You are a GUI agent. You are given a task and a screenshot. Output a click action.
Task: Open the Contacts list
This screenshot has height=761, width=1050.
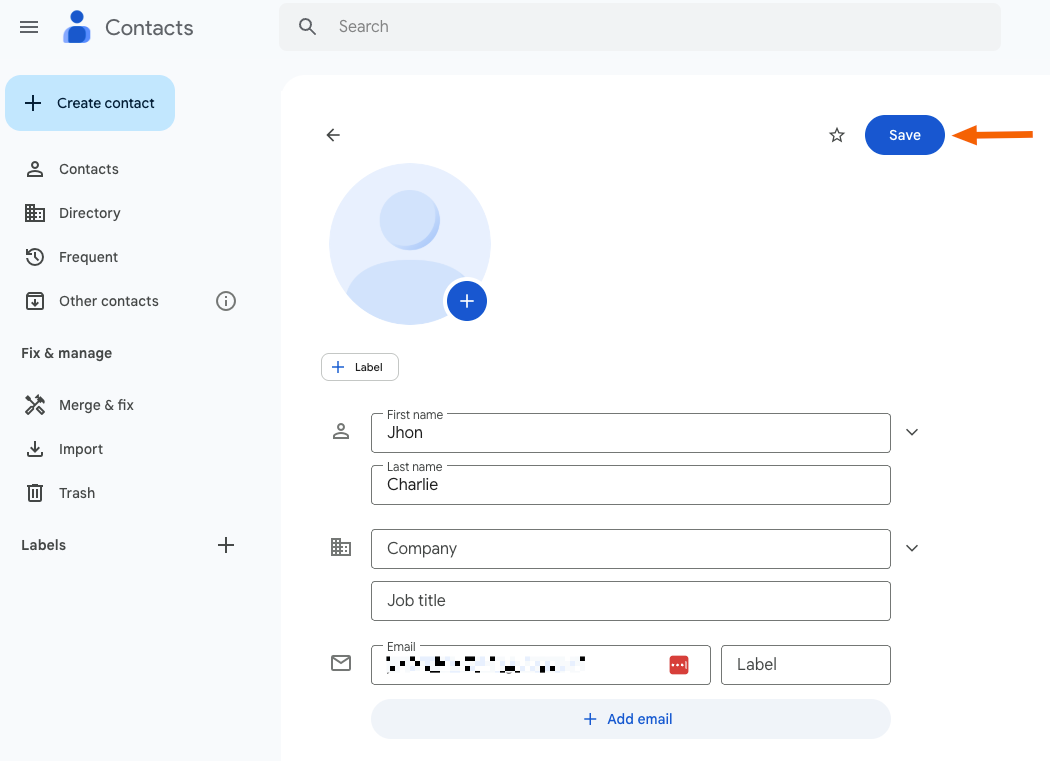tap(88, 169)
